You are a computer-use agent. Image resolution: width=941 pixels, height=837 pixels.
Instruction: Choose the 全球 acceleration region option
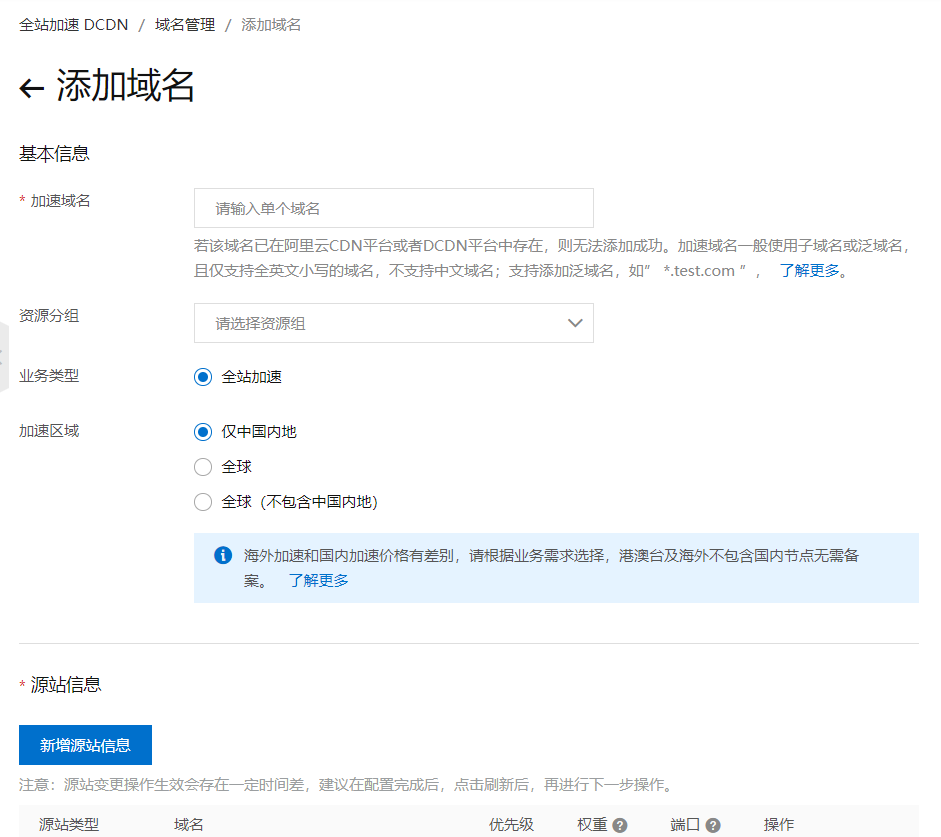point(203,467)
